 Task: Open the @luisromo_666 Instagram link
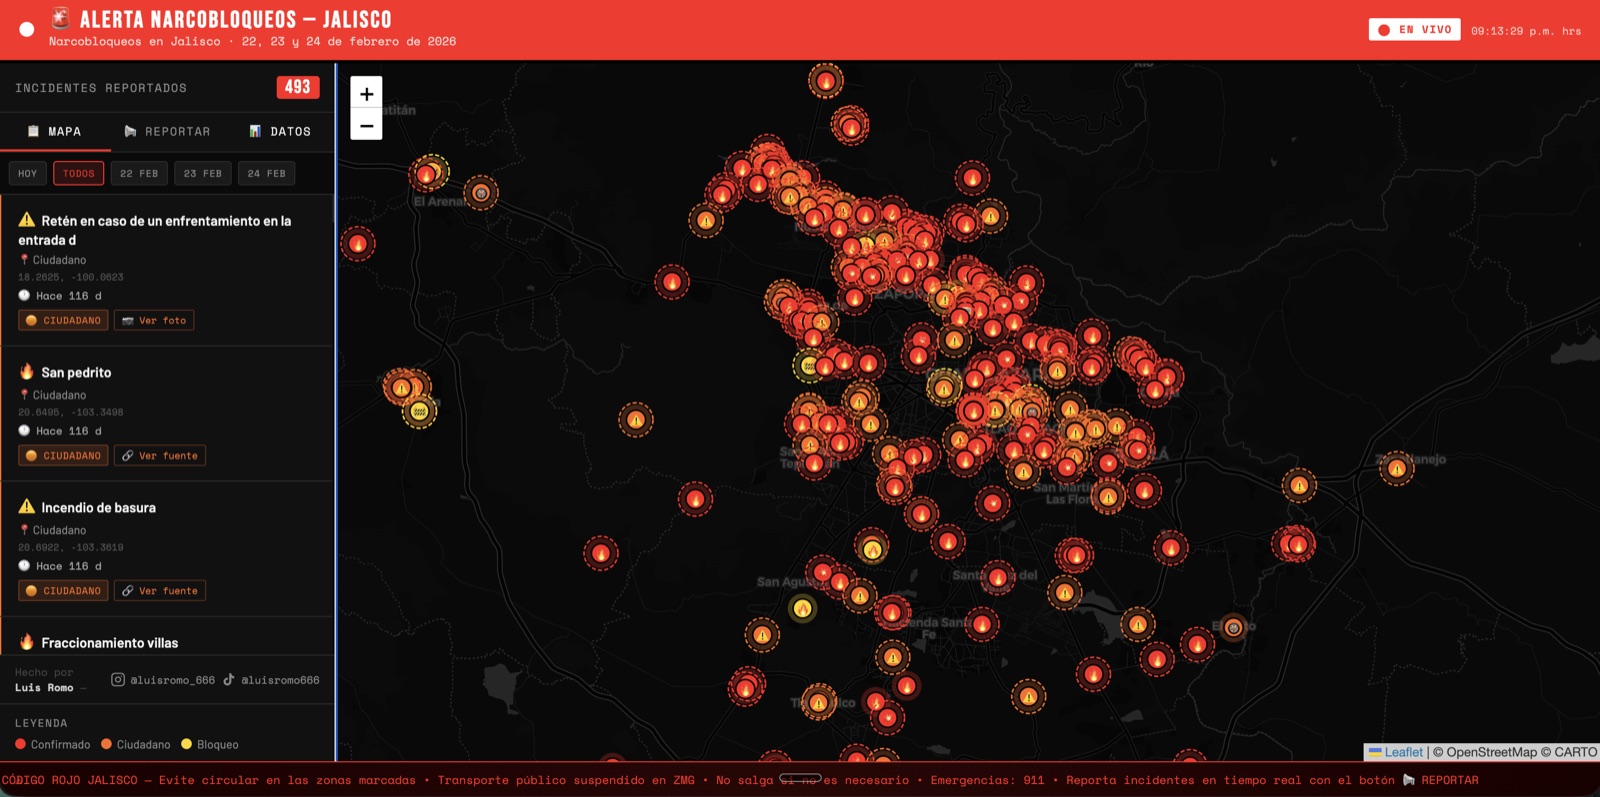click(x=163, y=679)
